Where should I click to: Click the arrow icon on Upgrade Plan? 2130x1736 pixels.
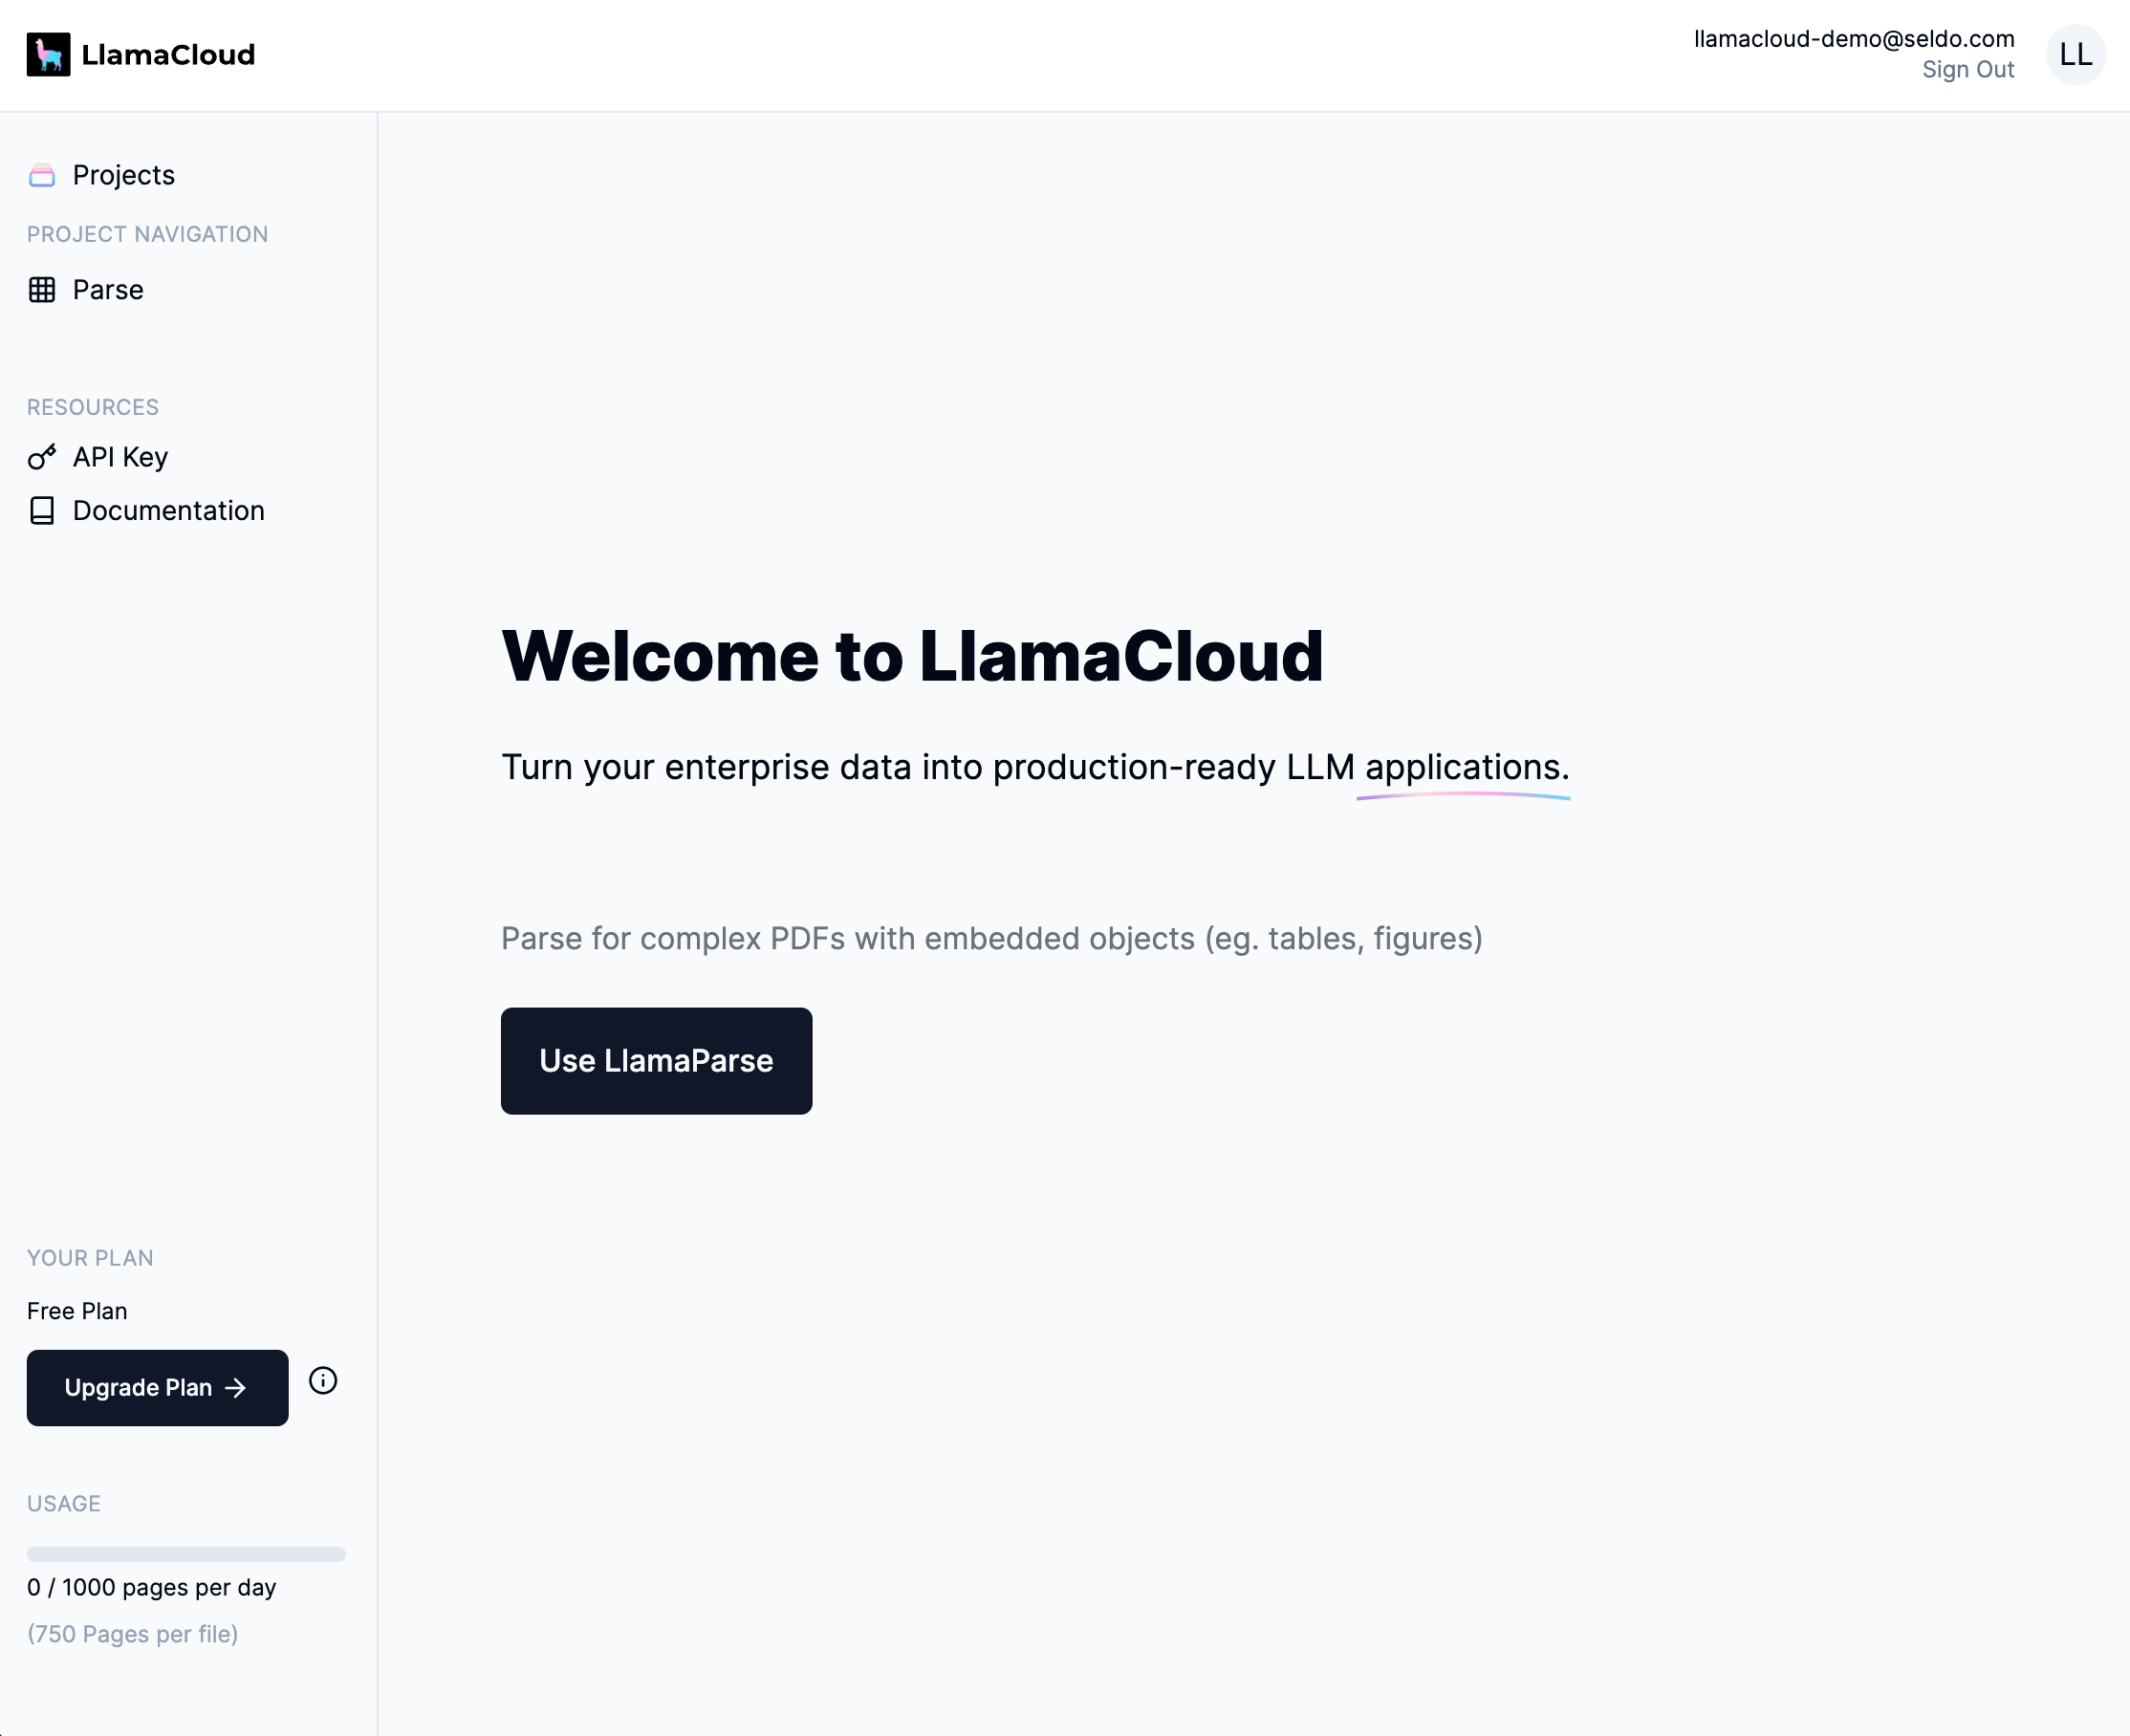click(235, 1388)
